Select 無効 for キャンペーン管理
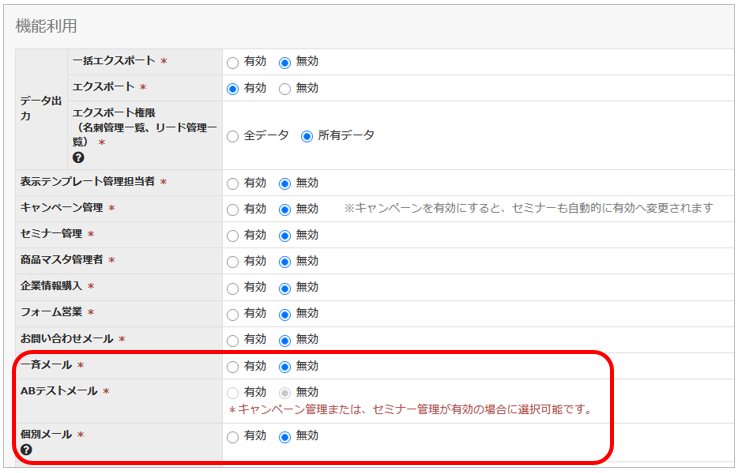Screen dimensions: 738x473 click(x=285, y=208)
